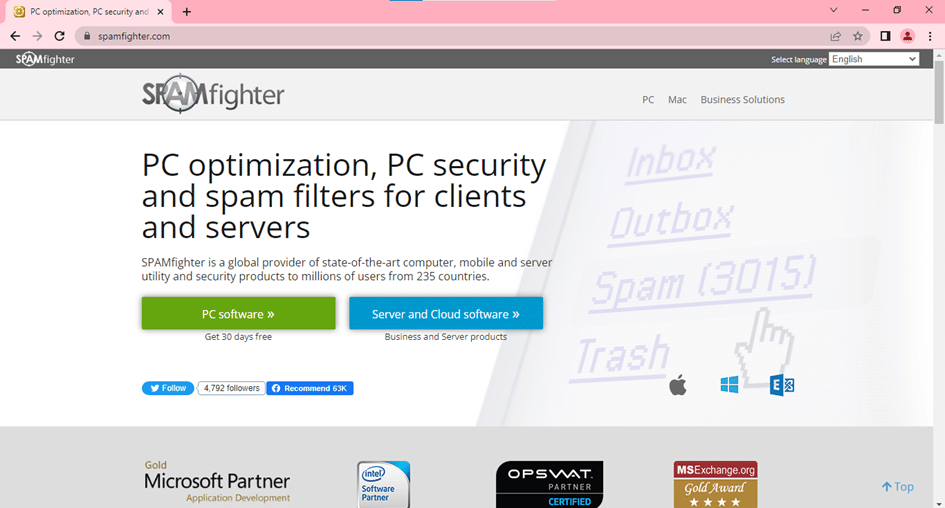The width and height of the screenshot is (945, 508).
Task: Click the small SPAMfighter logo in top bar
Action: 45,59
